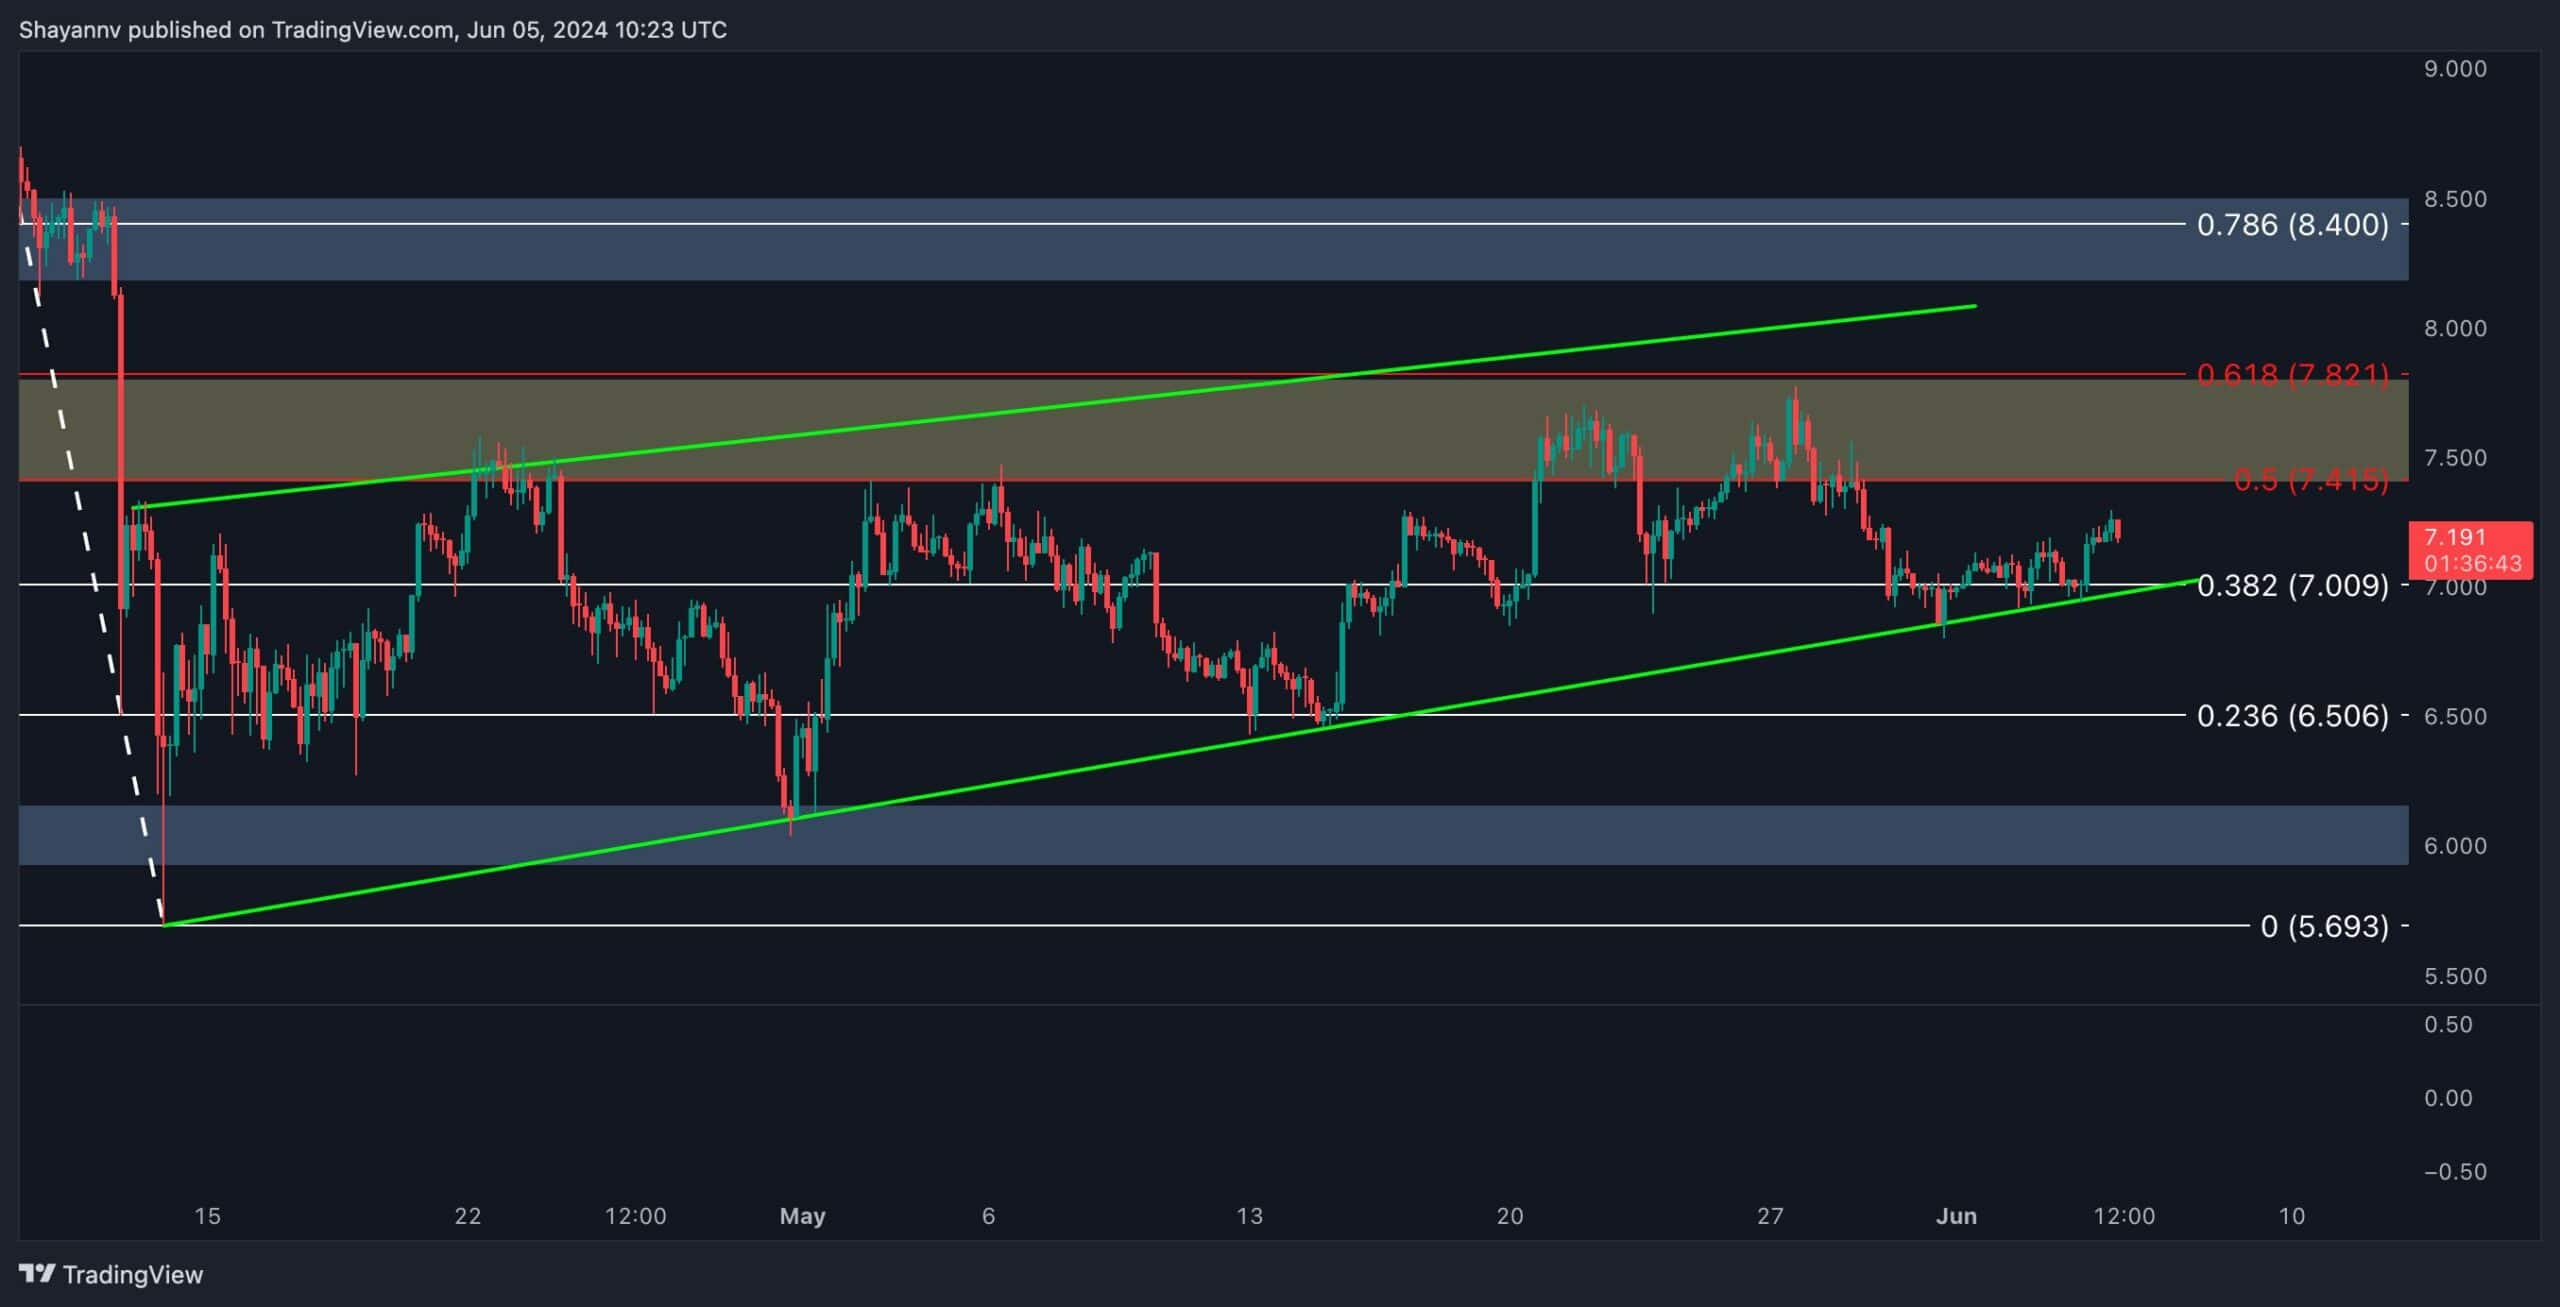Click date 22 on the time axis
Viewport: 2560px width, 1307px height.
tap(467, 1216)
